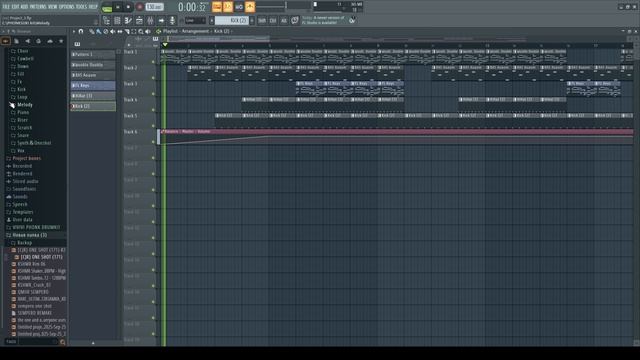Select the Draw pencil tool
Viewport: 640px width, 360px height.
coord(92,31)
